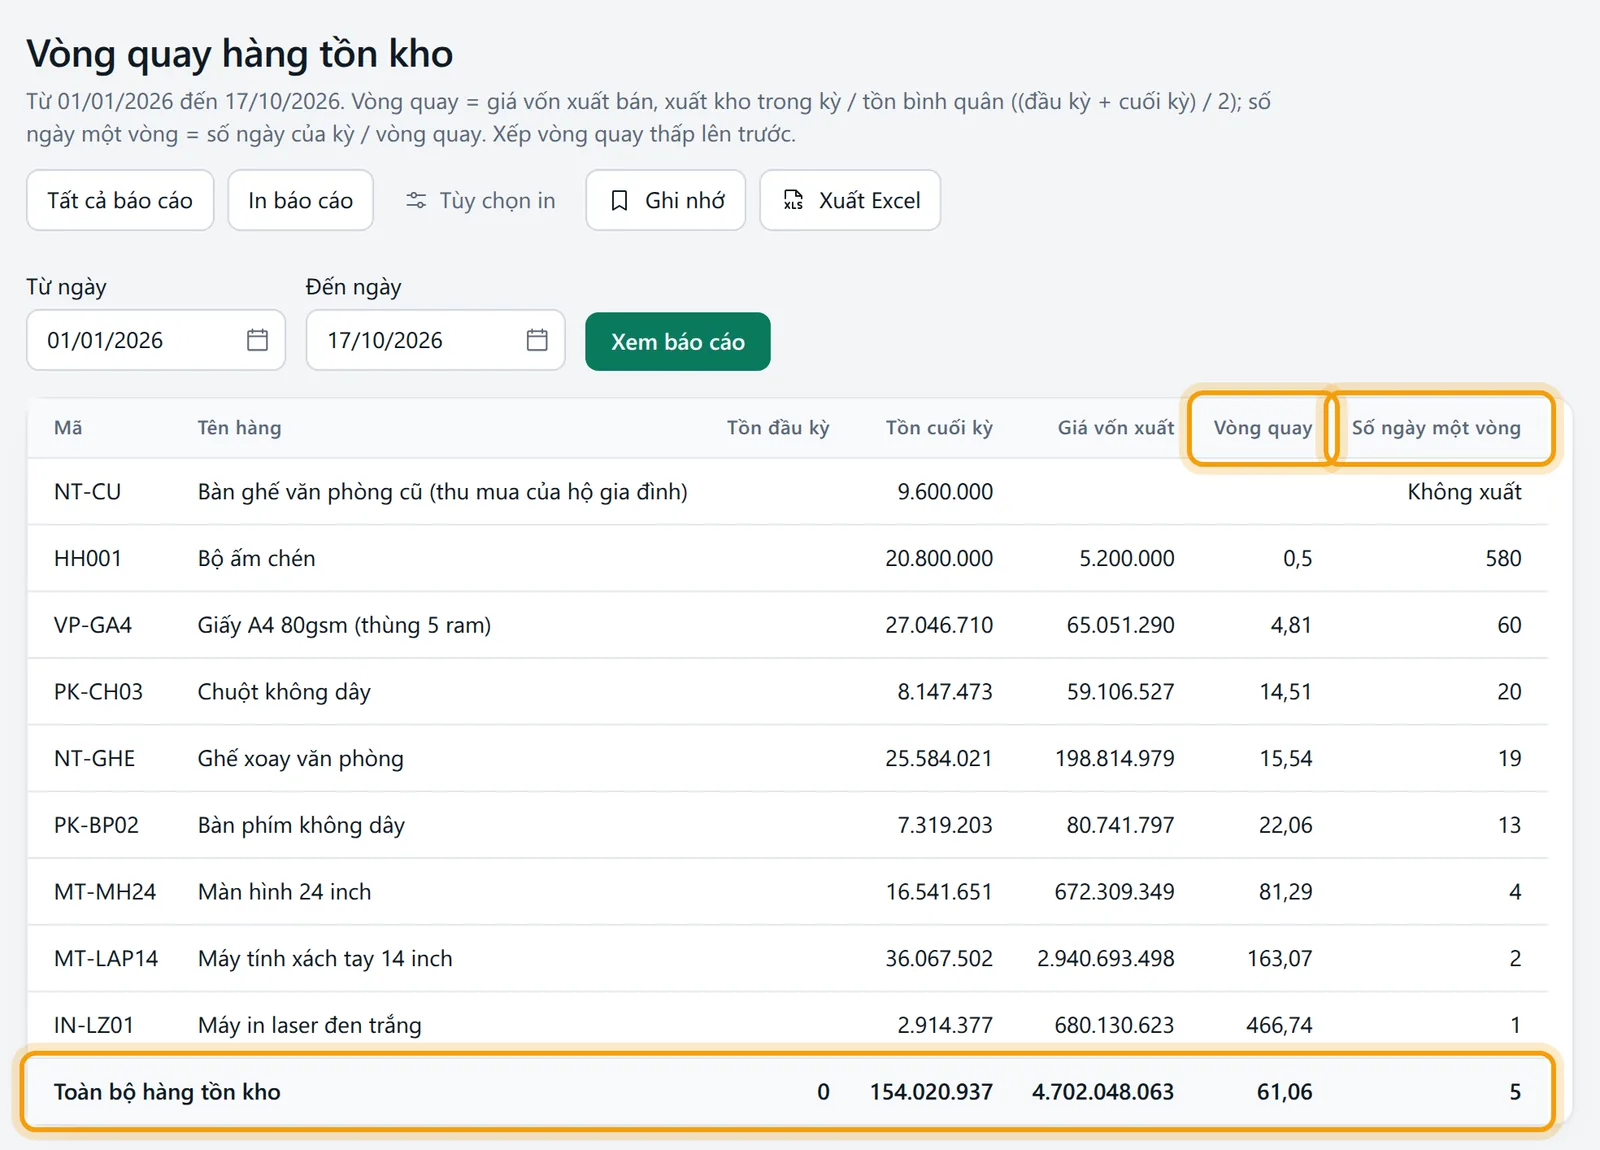Select item name Máy in laser đen trắng
This screenshot has height=1150, width=1600.
[x=310, y=1026]
